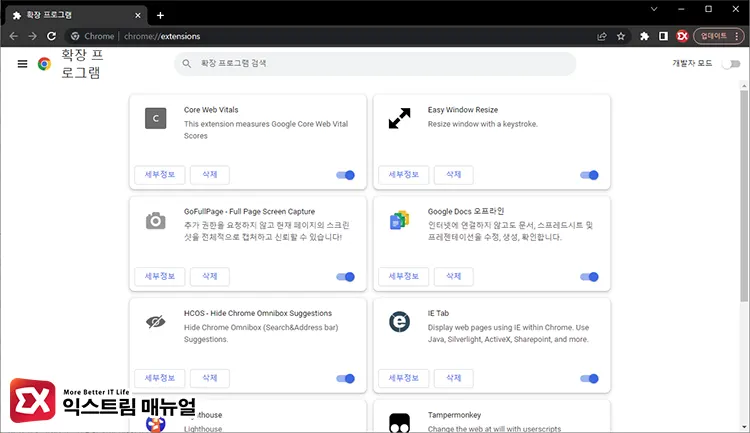Click the red profile avatar icon

683,36
